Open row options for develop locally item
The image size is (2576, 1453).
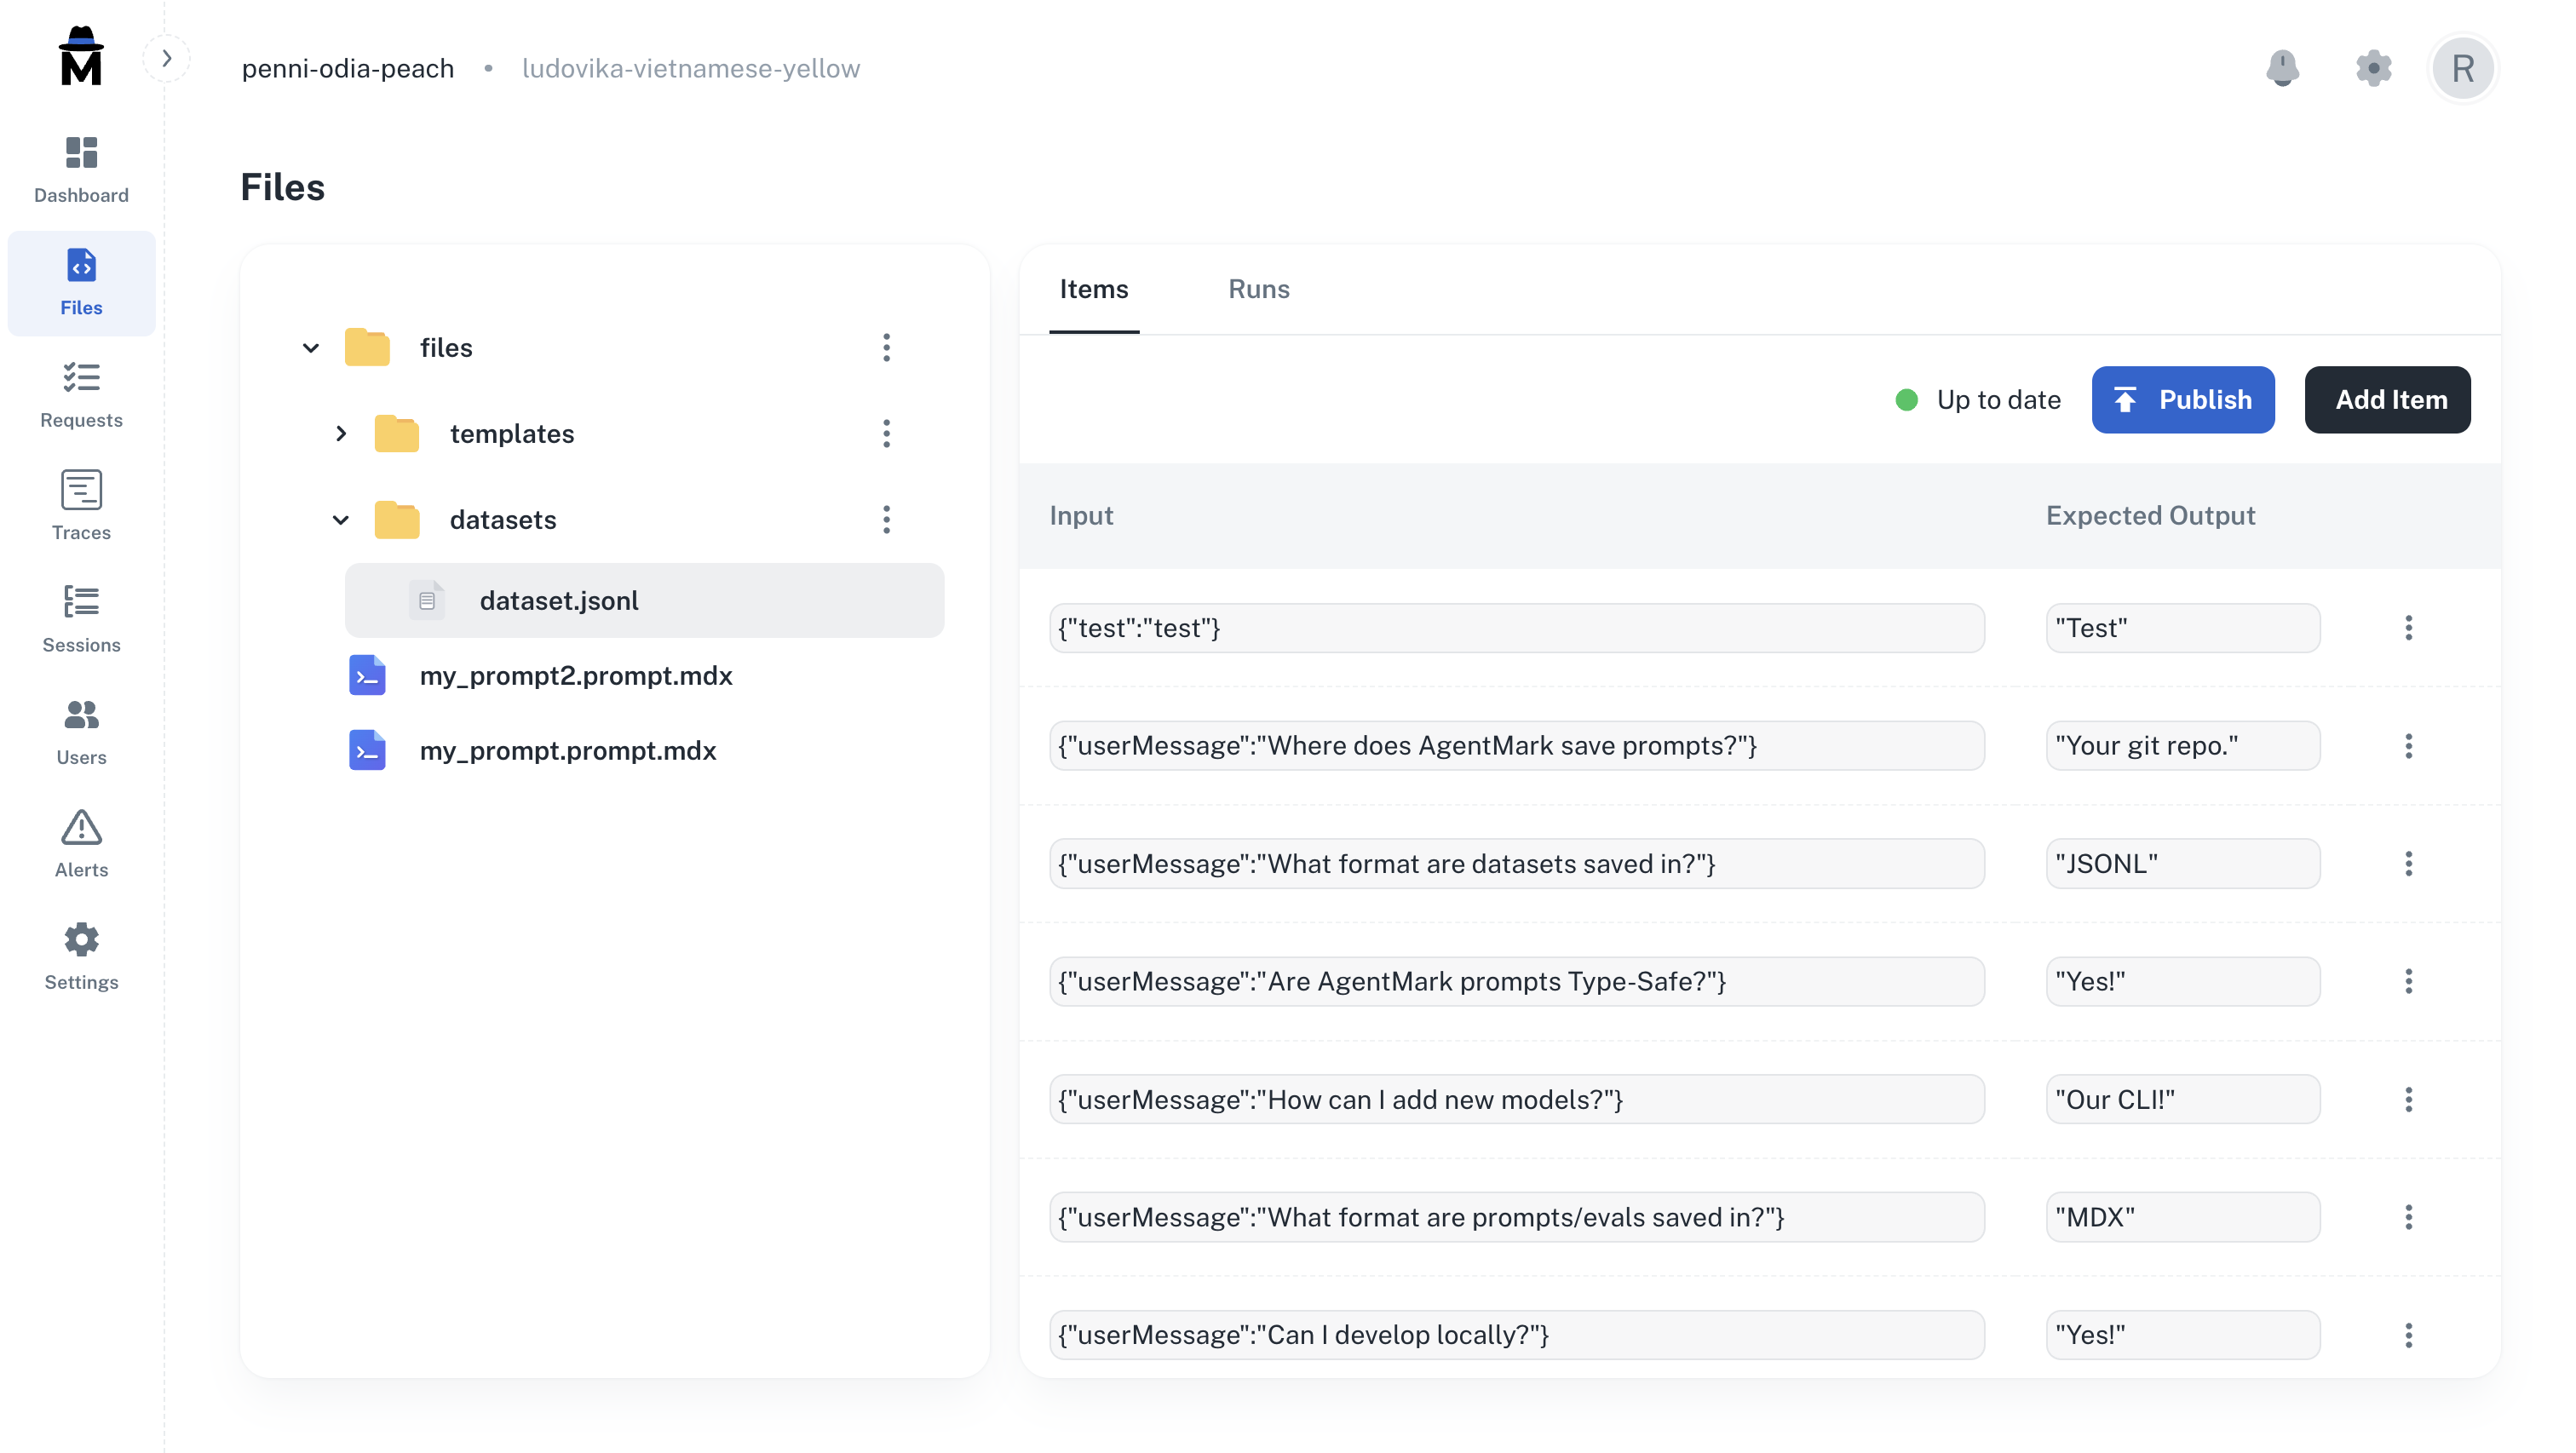tap(2408, 1336)
